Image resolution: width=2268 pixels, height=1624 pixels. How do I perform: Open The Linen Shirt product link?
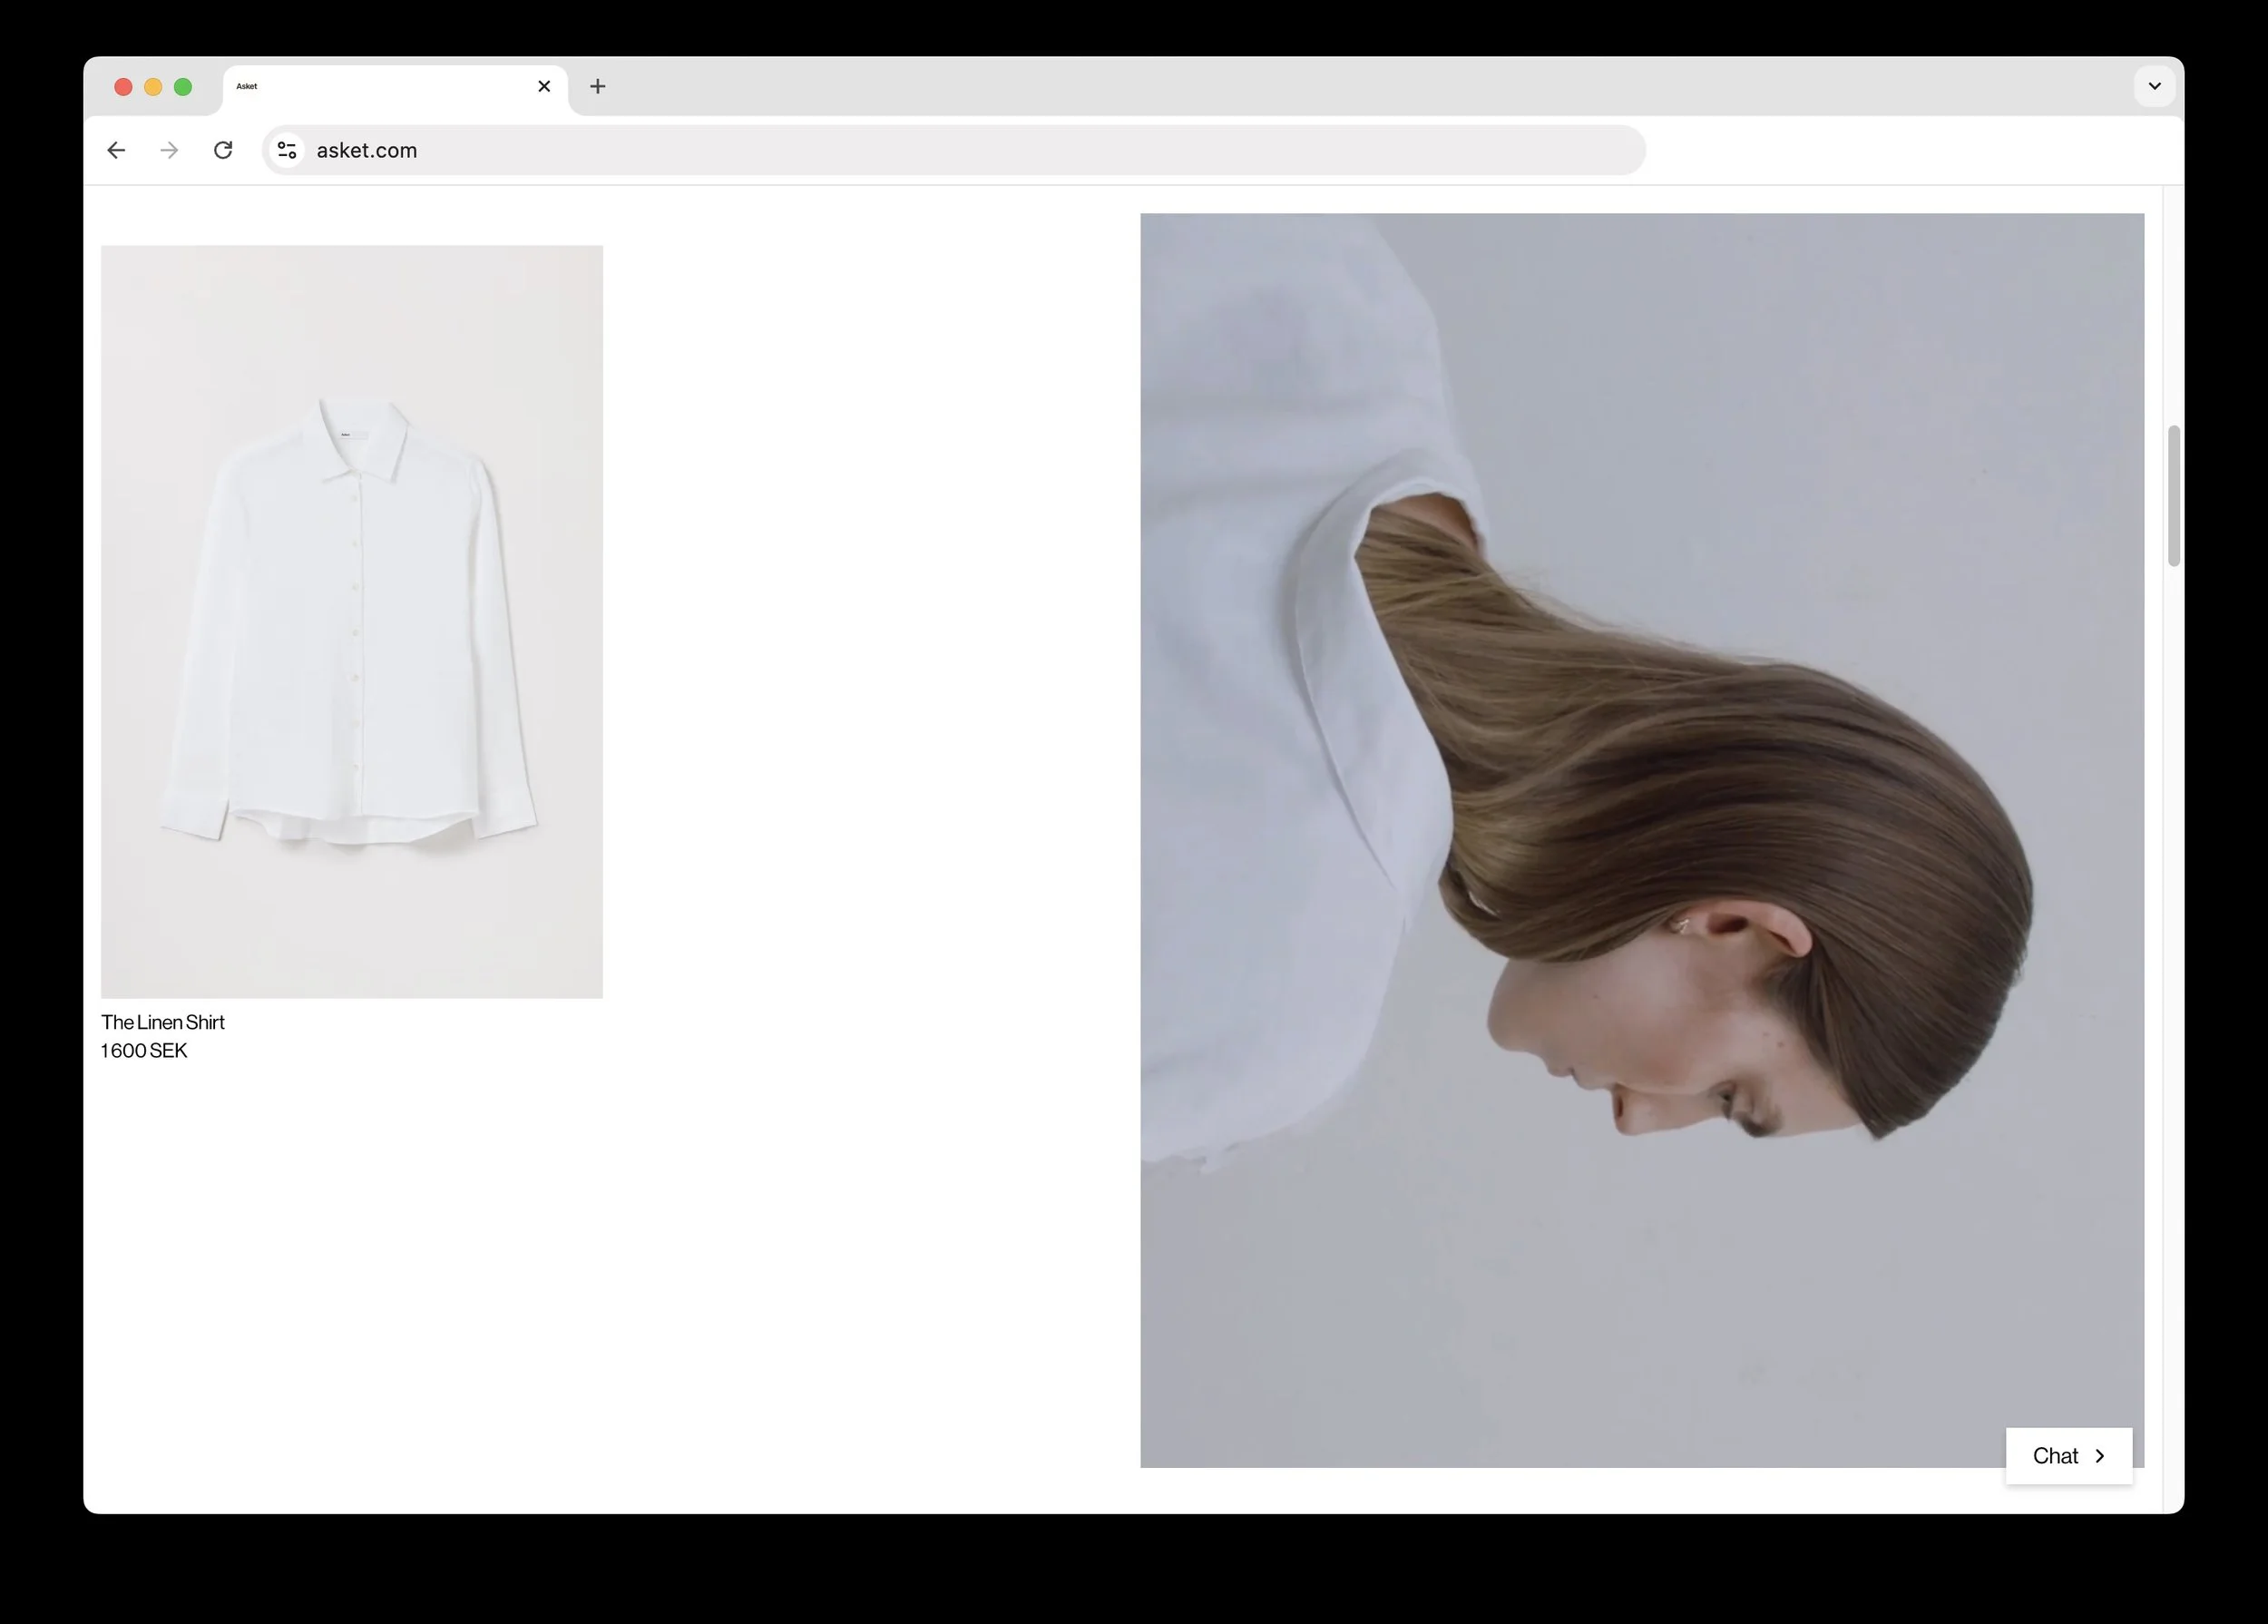click(x=163, y=1022)
